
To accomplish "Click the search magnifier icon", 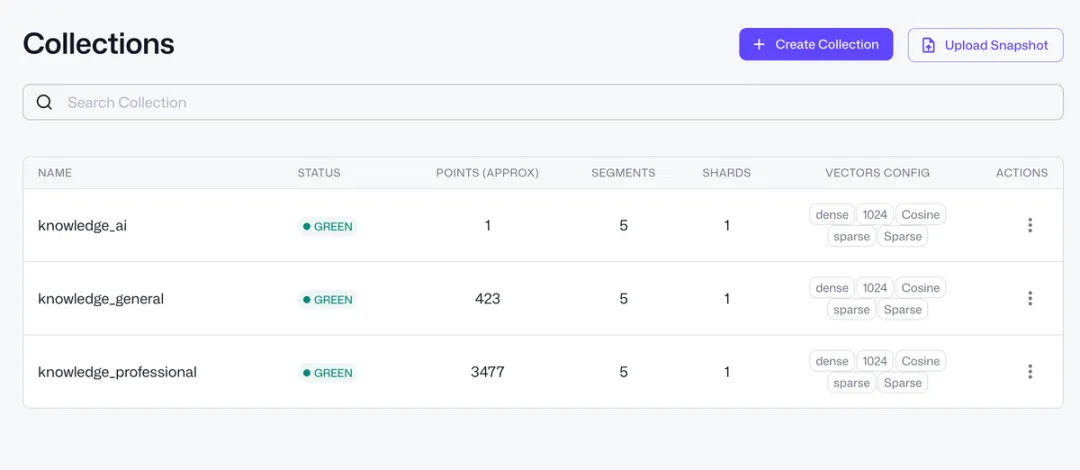I will point(44,102).
